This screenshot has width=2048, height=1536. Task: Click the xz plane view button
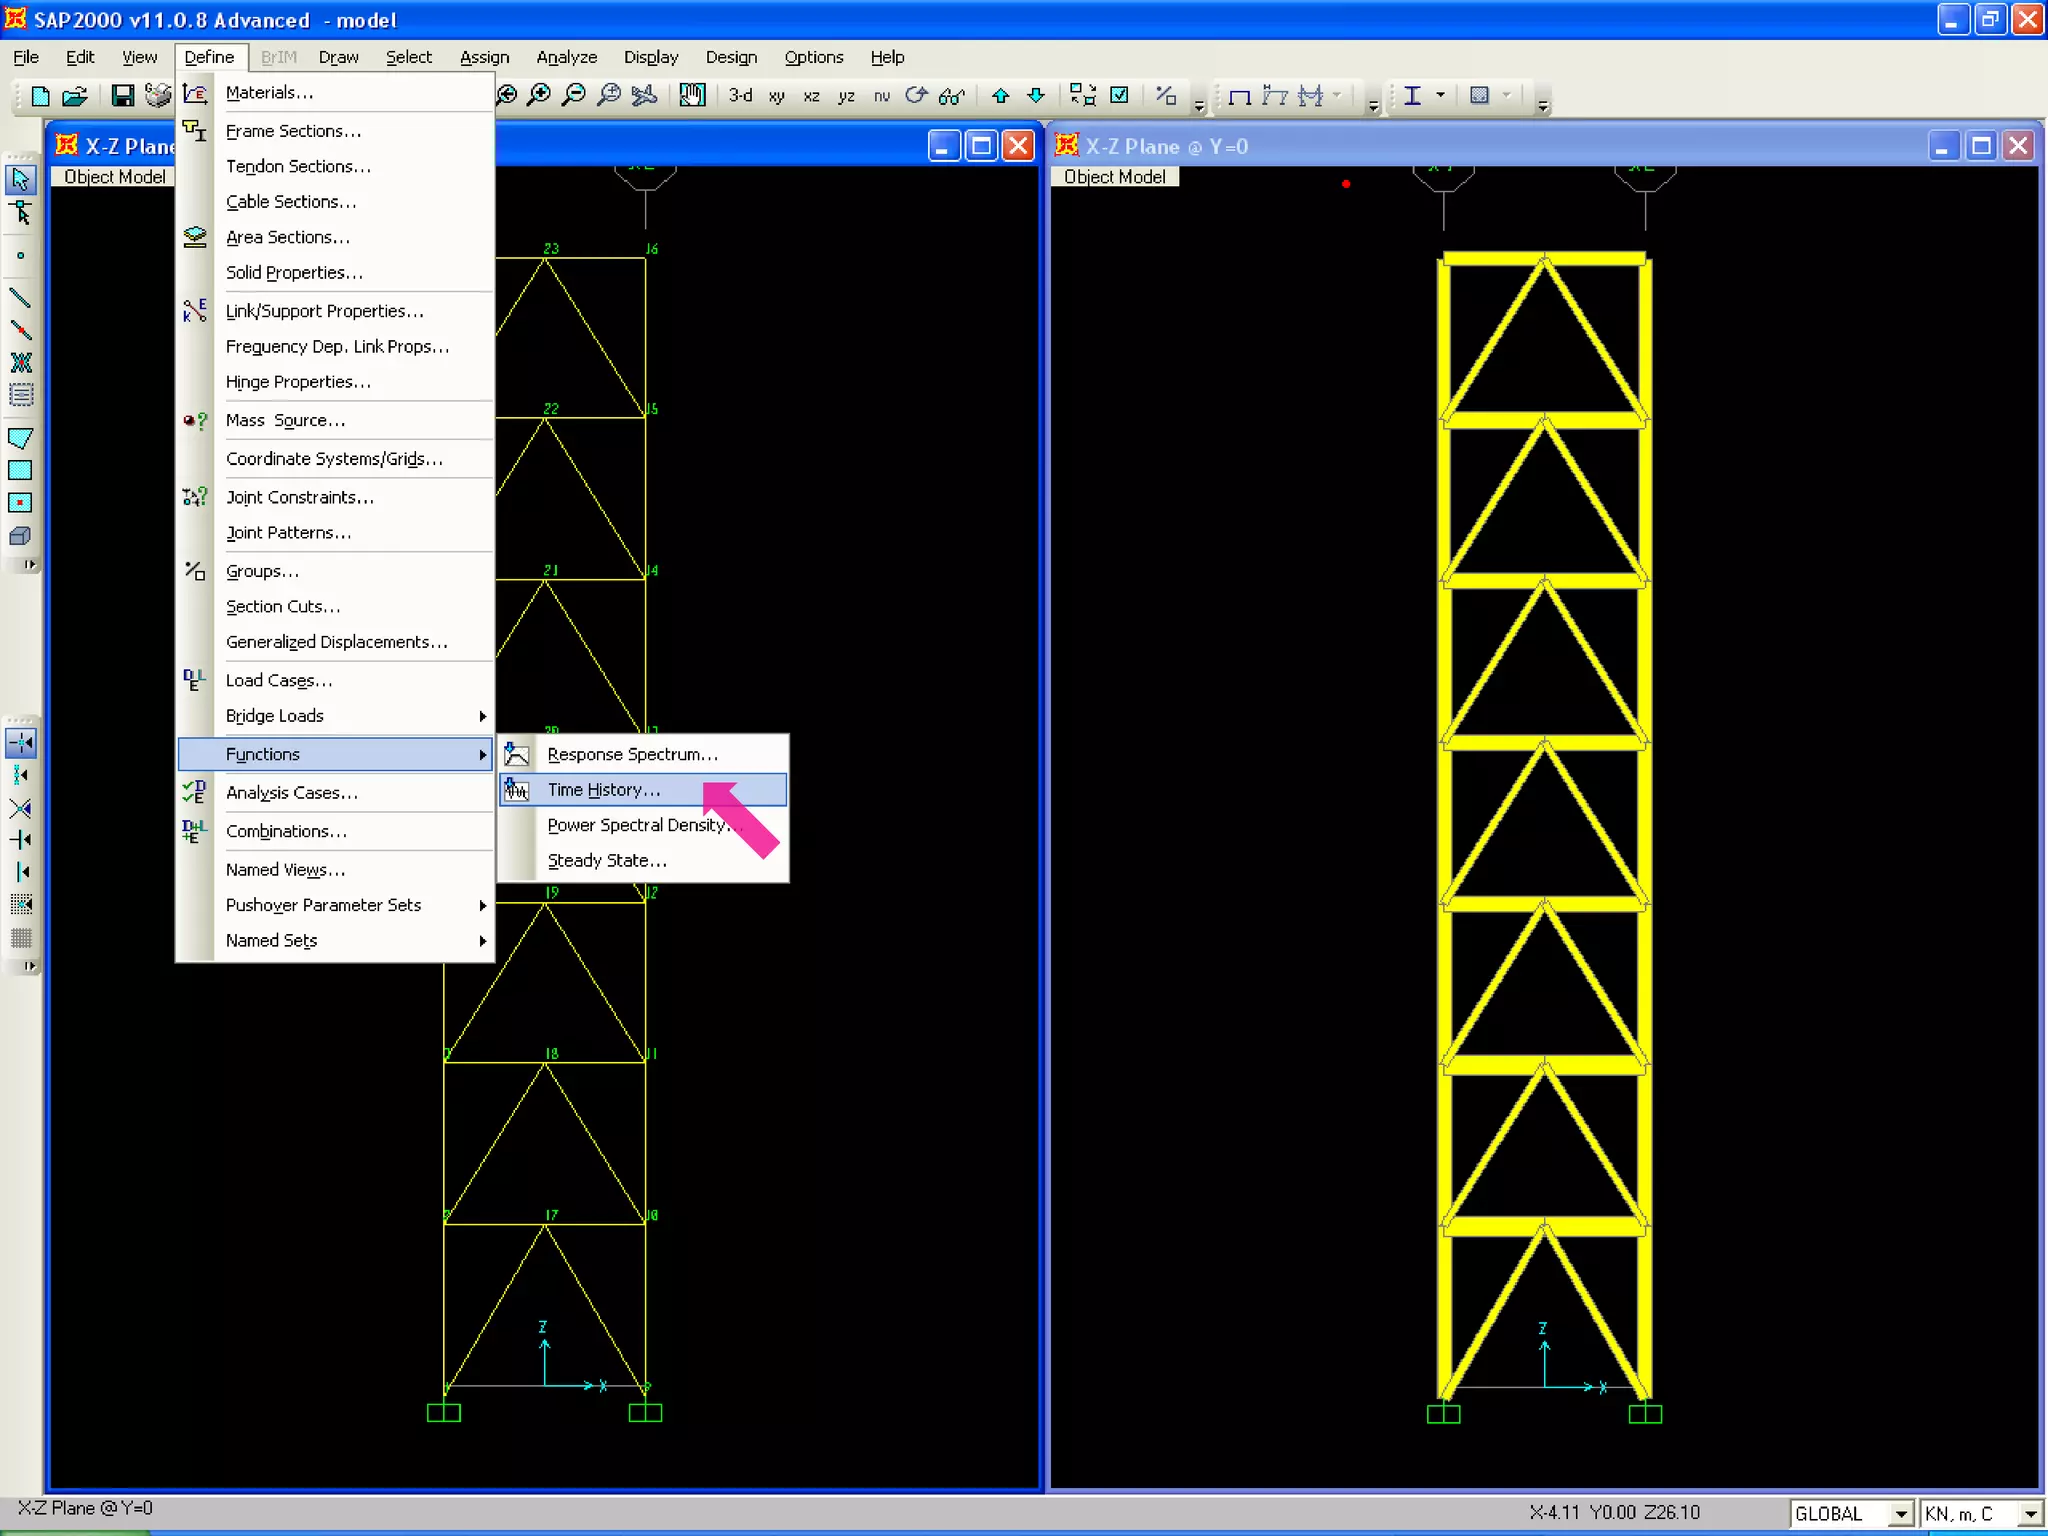coord(811,96)
